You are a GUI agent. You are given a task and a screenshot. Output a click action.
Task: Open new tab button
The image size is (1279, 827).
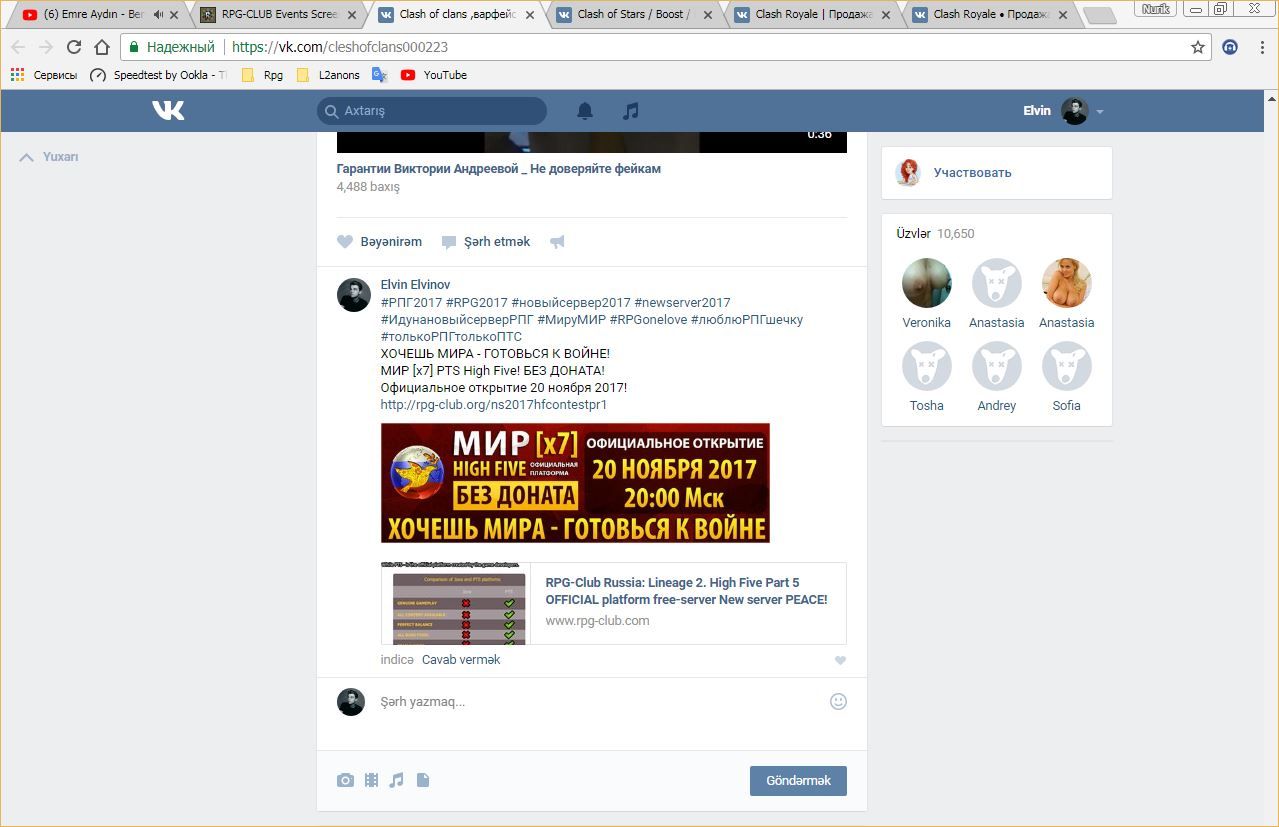1099,16
